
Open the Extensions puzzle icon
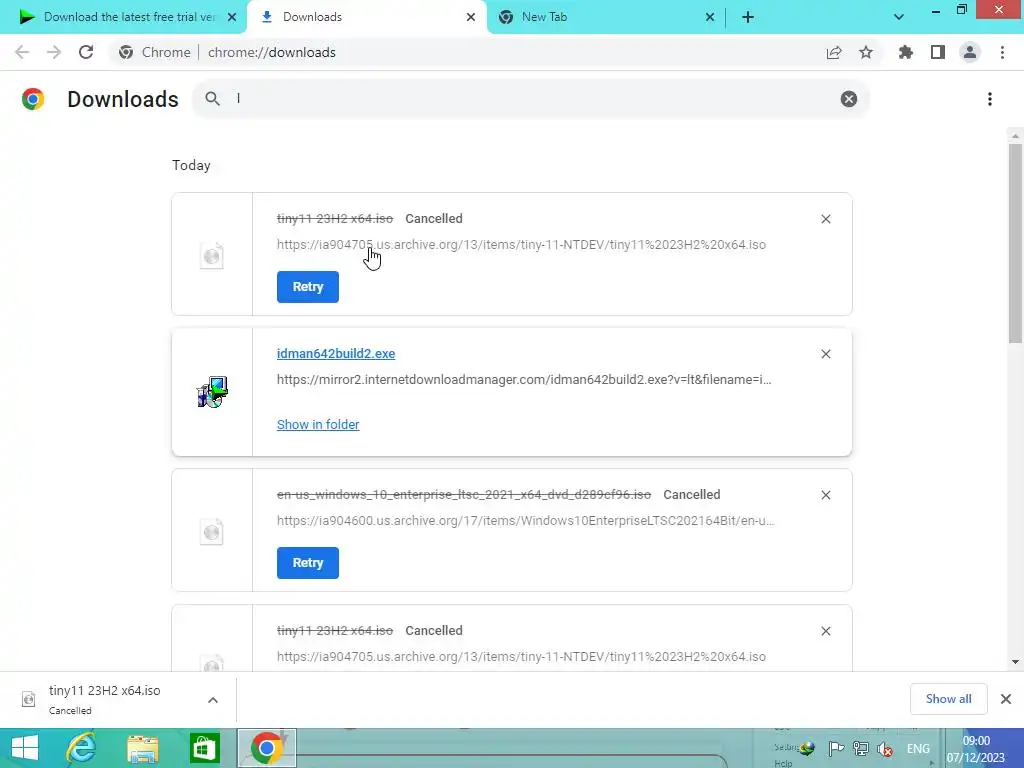tap(906, 52)
